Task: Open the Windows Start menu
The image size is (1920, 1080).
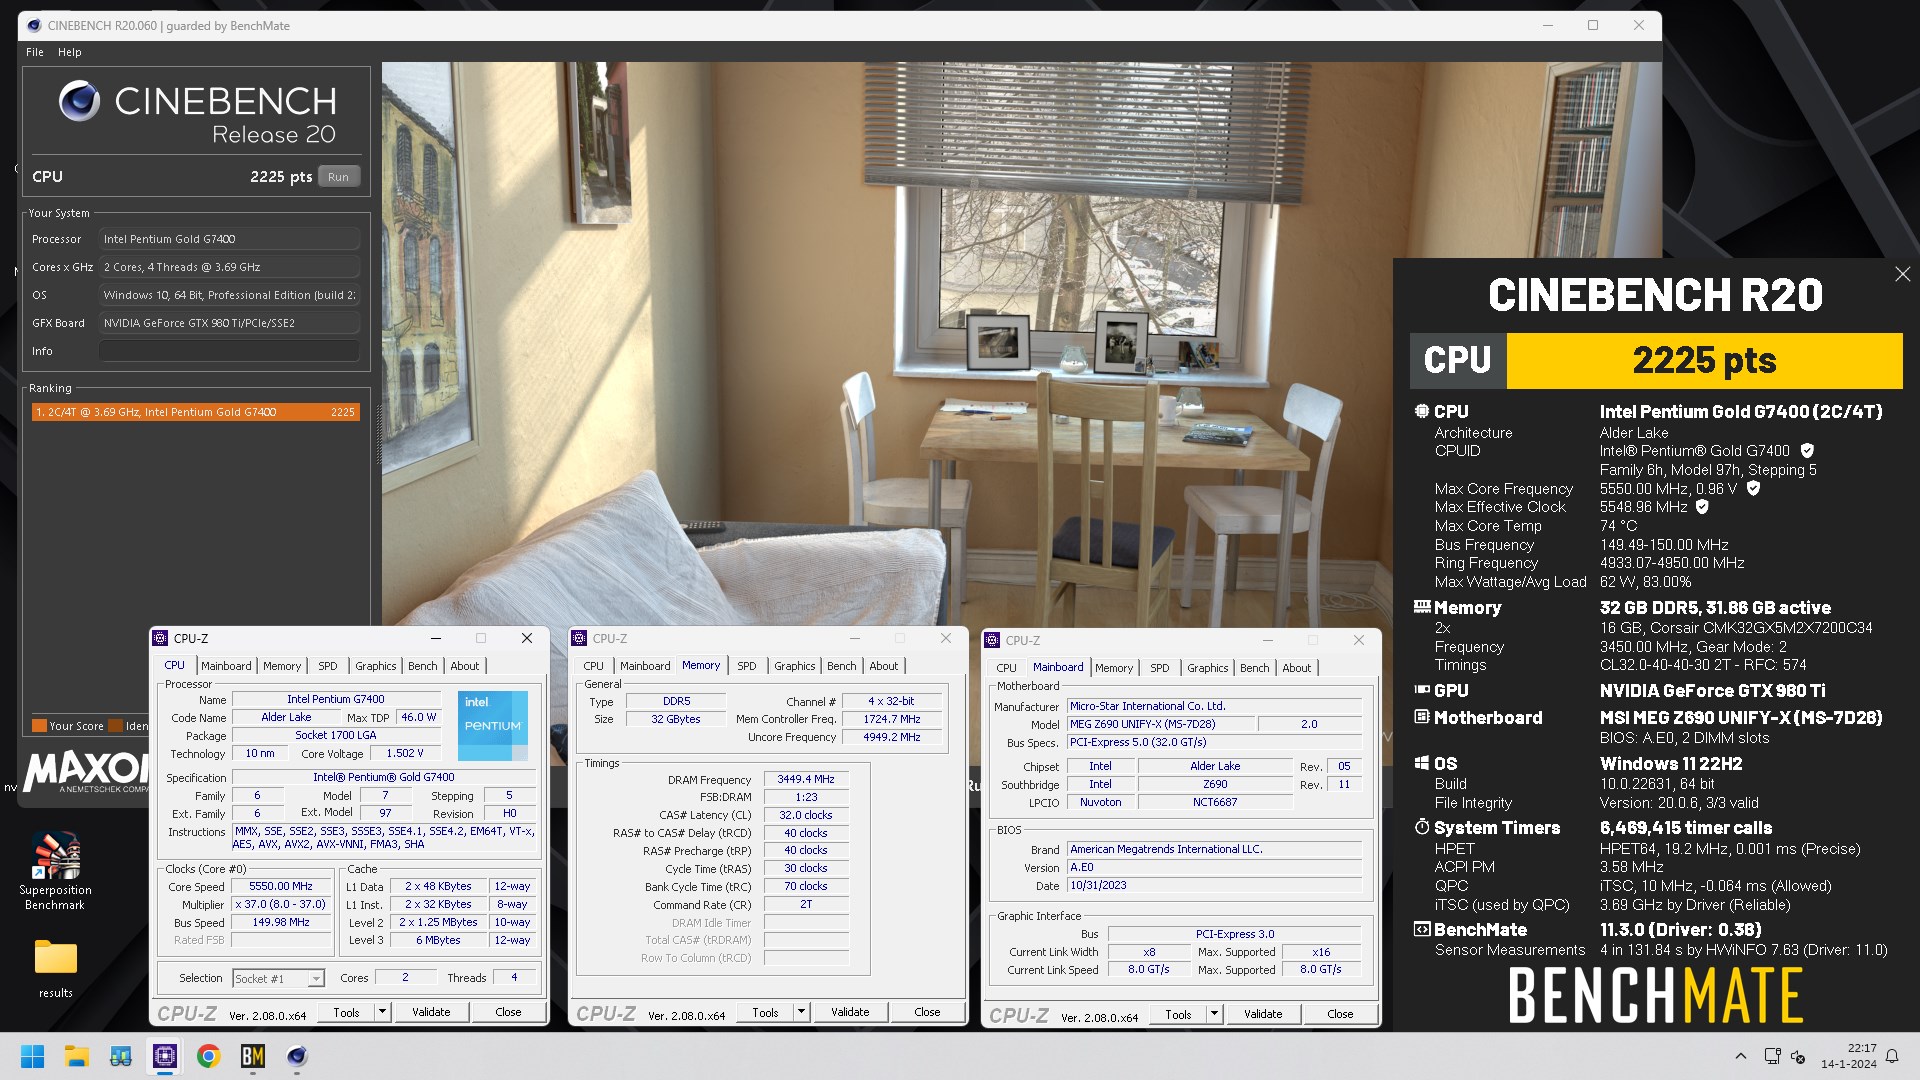Action: (x=32, y=1056)
